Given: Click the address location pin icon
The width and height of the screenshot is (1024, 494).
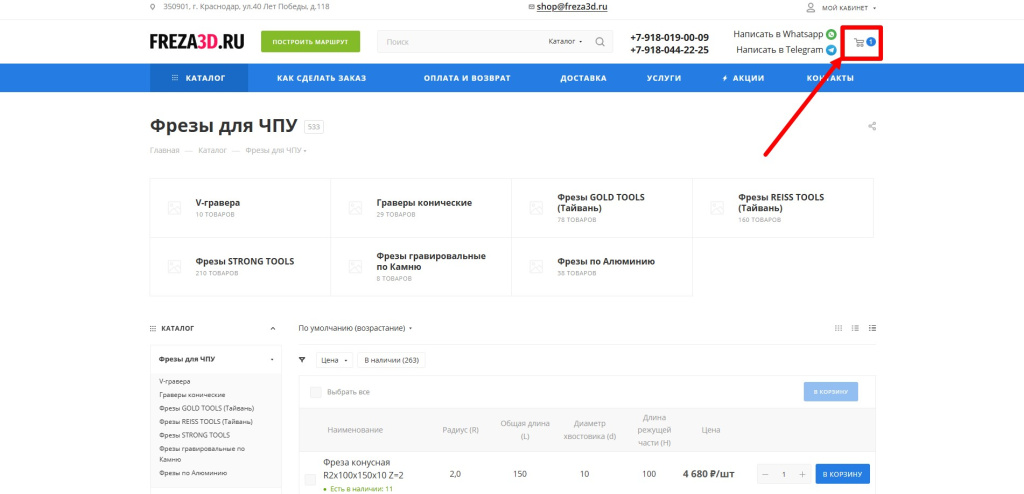Looking at the screenshot, I should pyautogui.click(x=153, y=7).
